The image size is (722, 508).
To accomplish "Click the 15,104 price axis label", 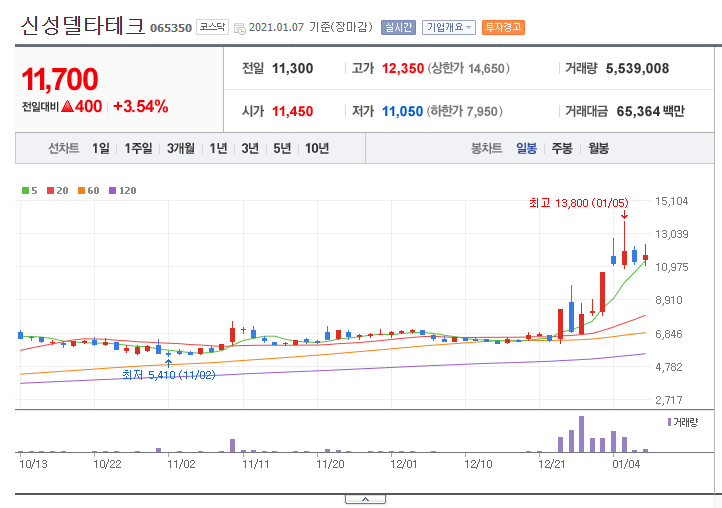I will 671,201.
